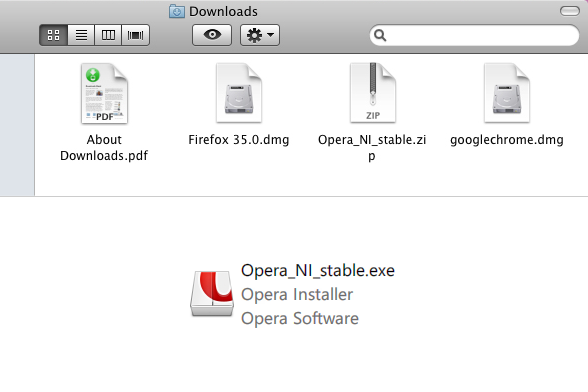Select the googlechrome.dmg disk image icon
Viewport: 588px width, 392px height.
pos(507,93)
